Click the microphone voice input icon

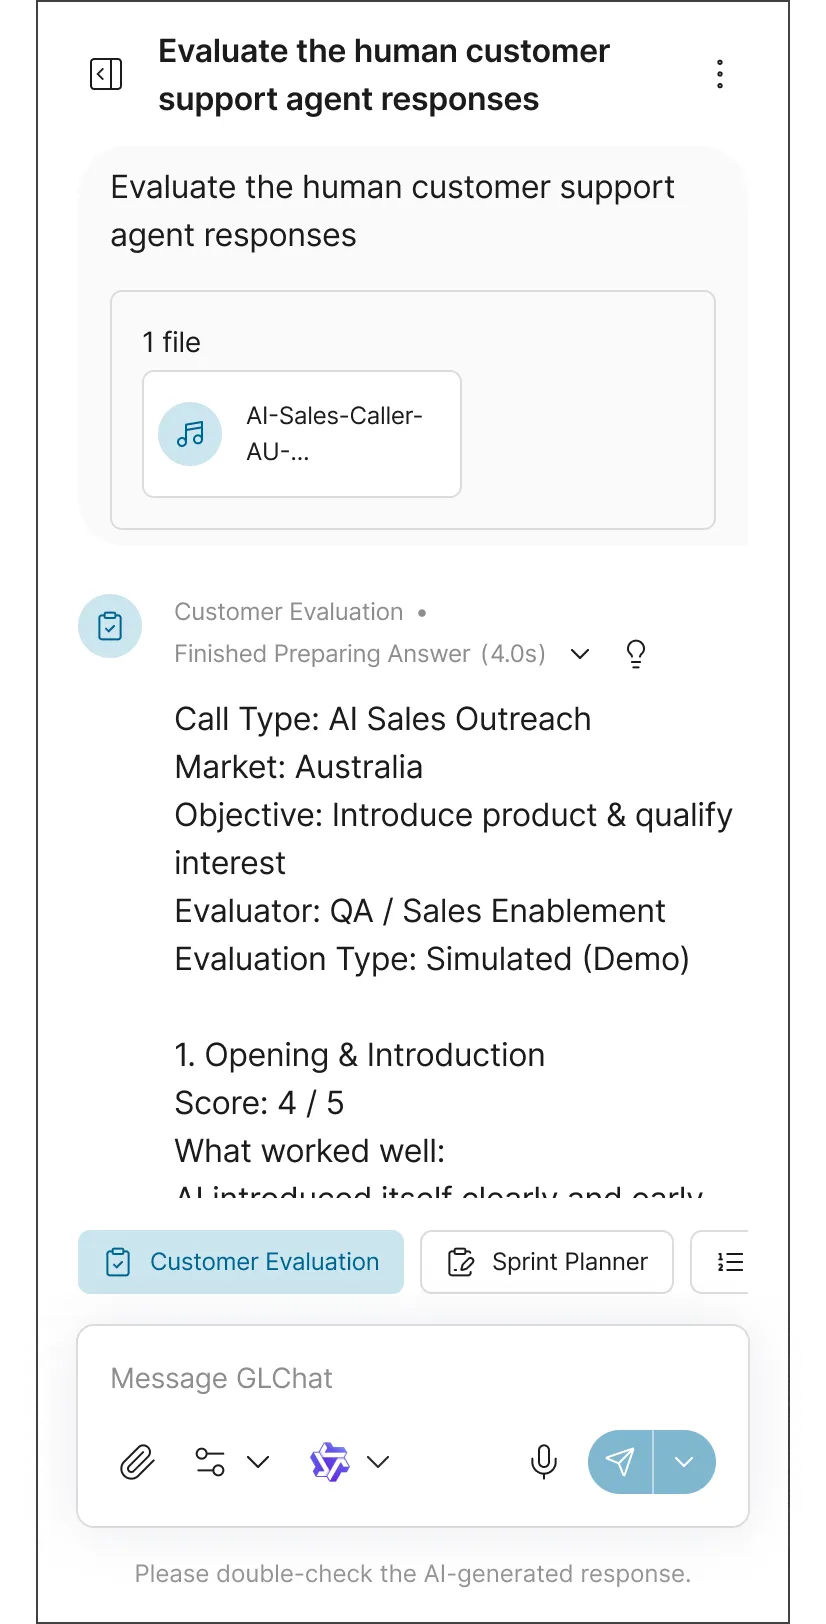tap(543, 1461)
